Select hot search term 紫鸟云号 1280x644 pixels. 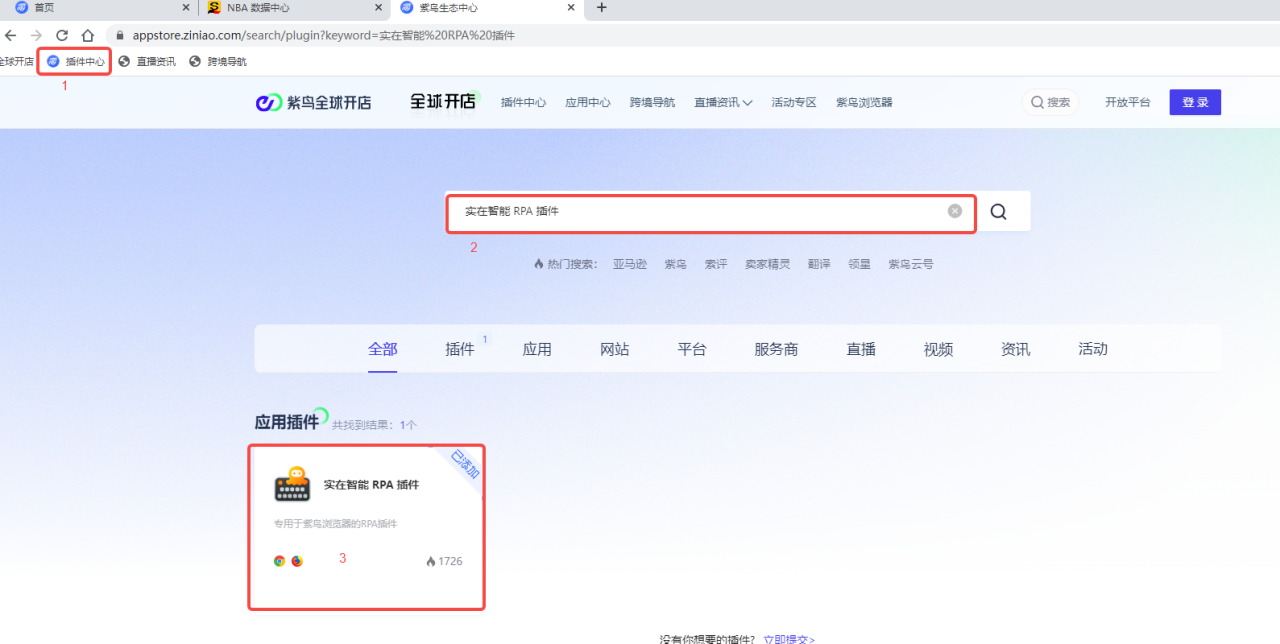click(x=911, y=264)
